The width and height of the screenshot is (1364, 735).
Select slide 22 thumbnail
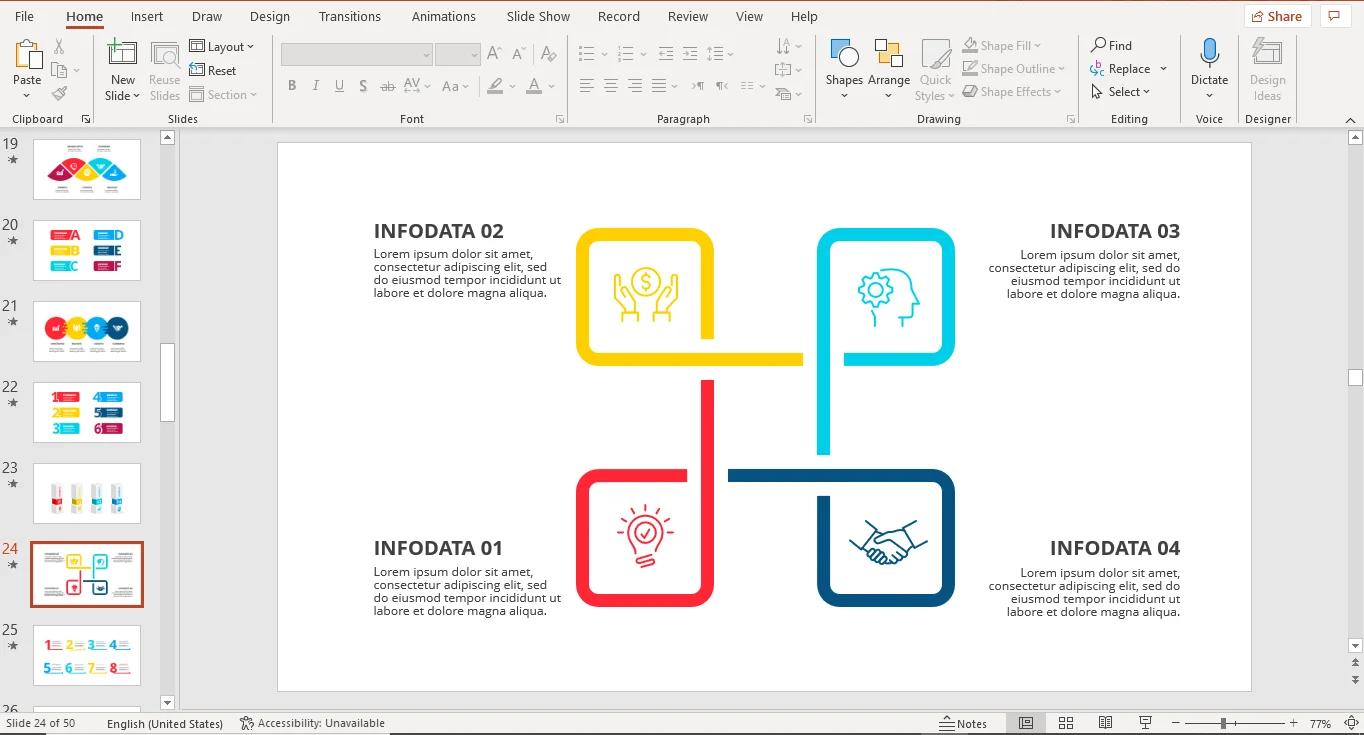(87, 412)
